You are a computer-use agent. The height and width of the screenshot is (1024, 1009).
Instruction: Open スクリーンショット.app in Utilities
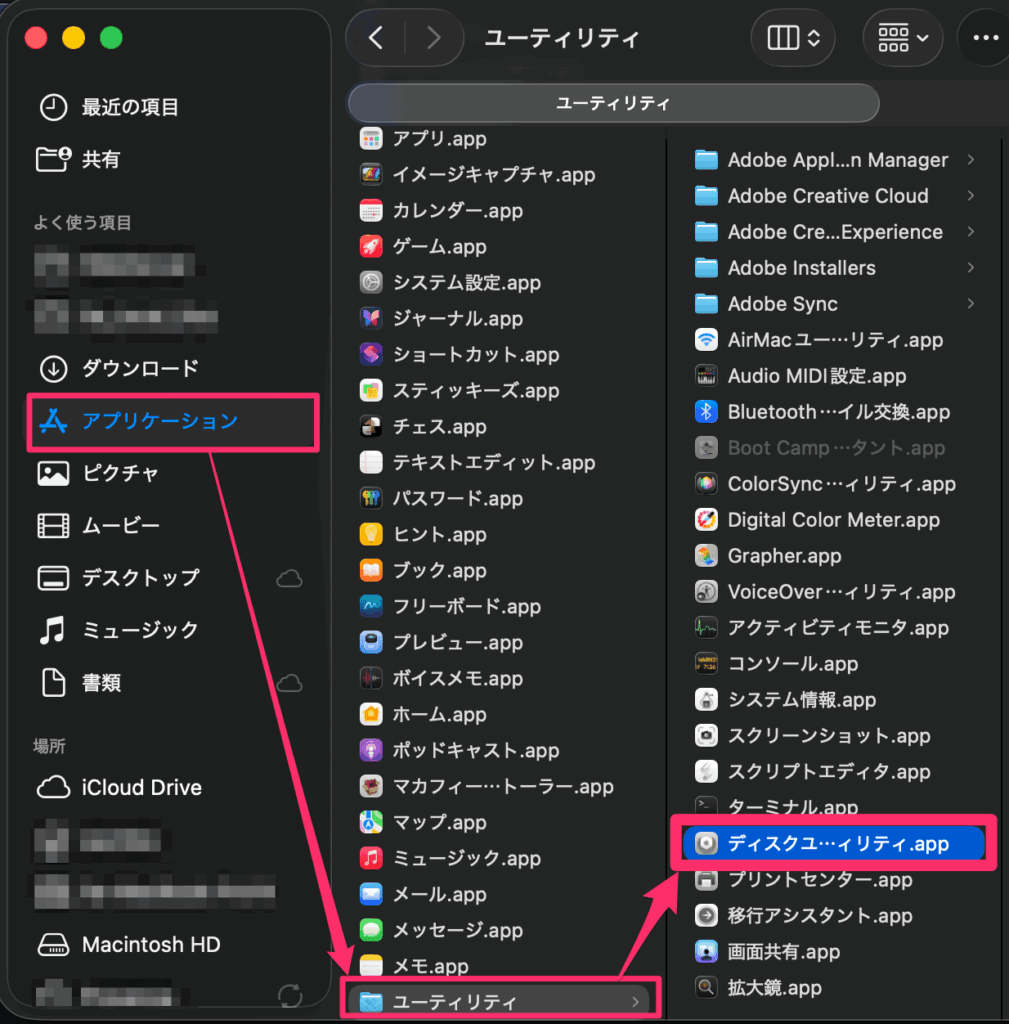coord(829,736)
